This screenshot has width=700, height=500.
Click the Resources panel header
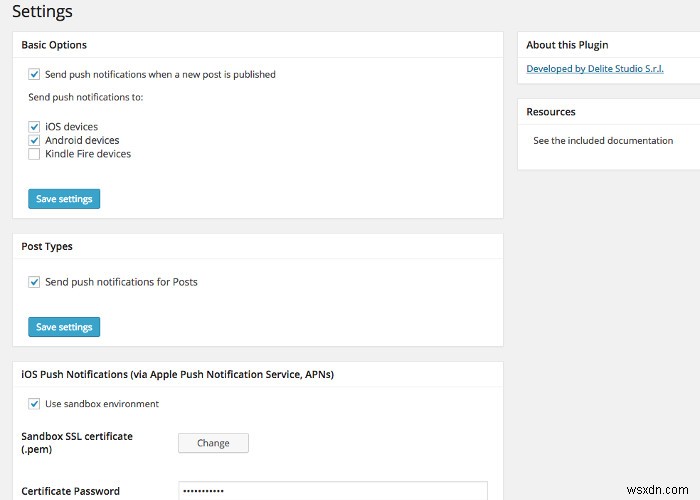point(608,112)
